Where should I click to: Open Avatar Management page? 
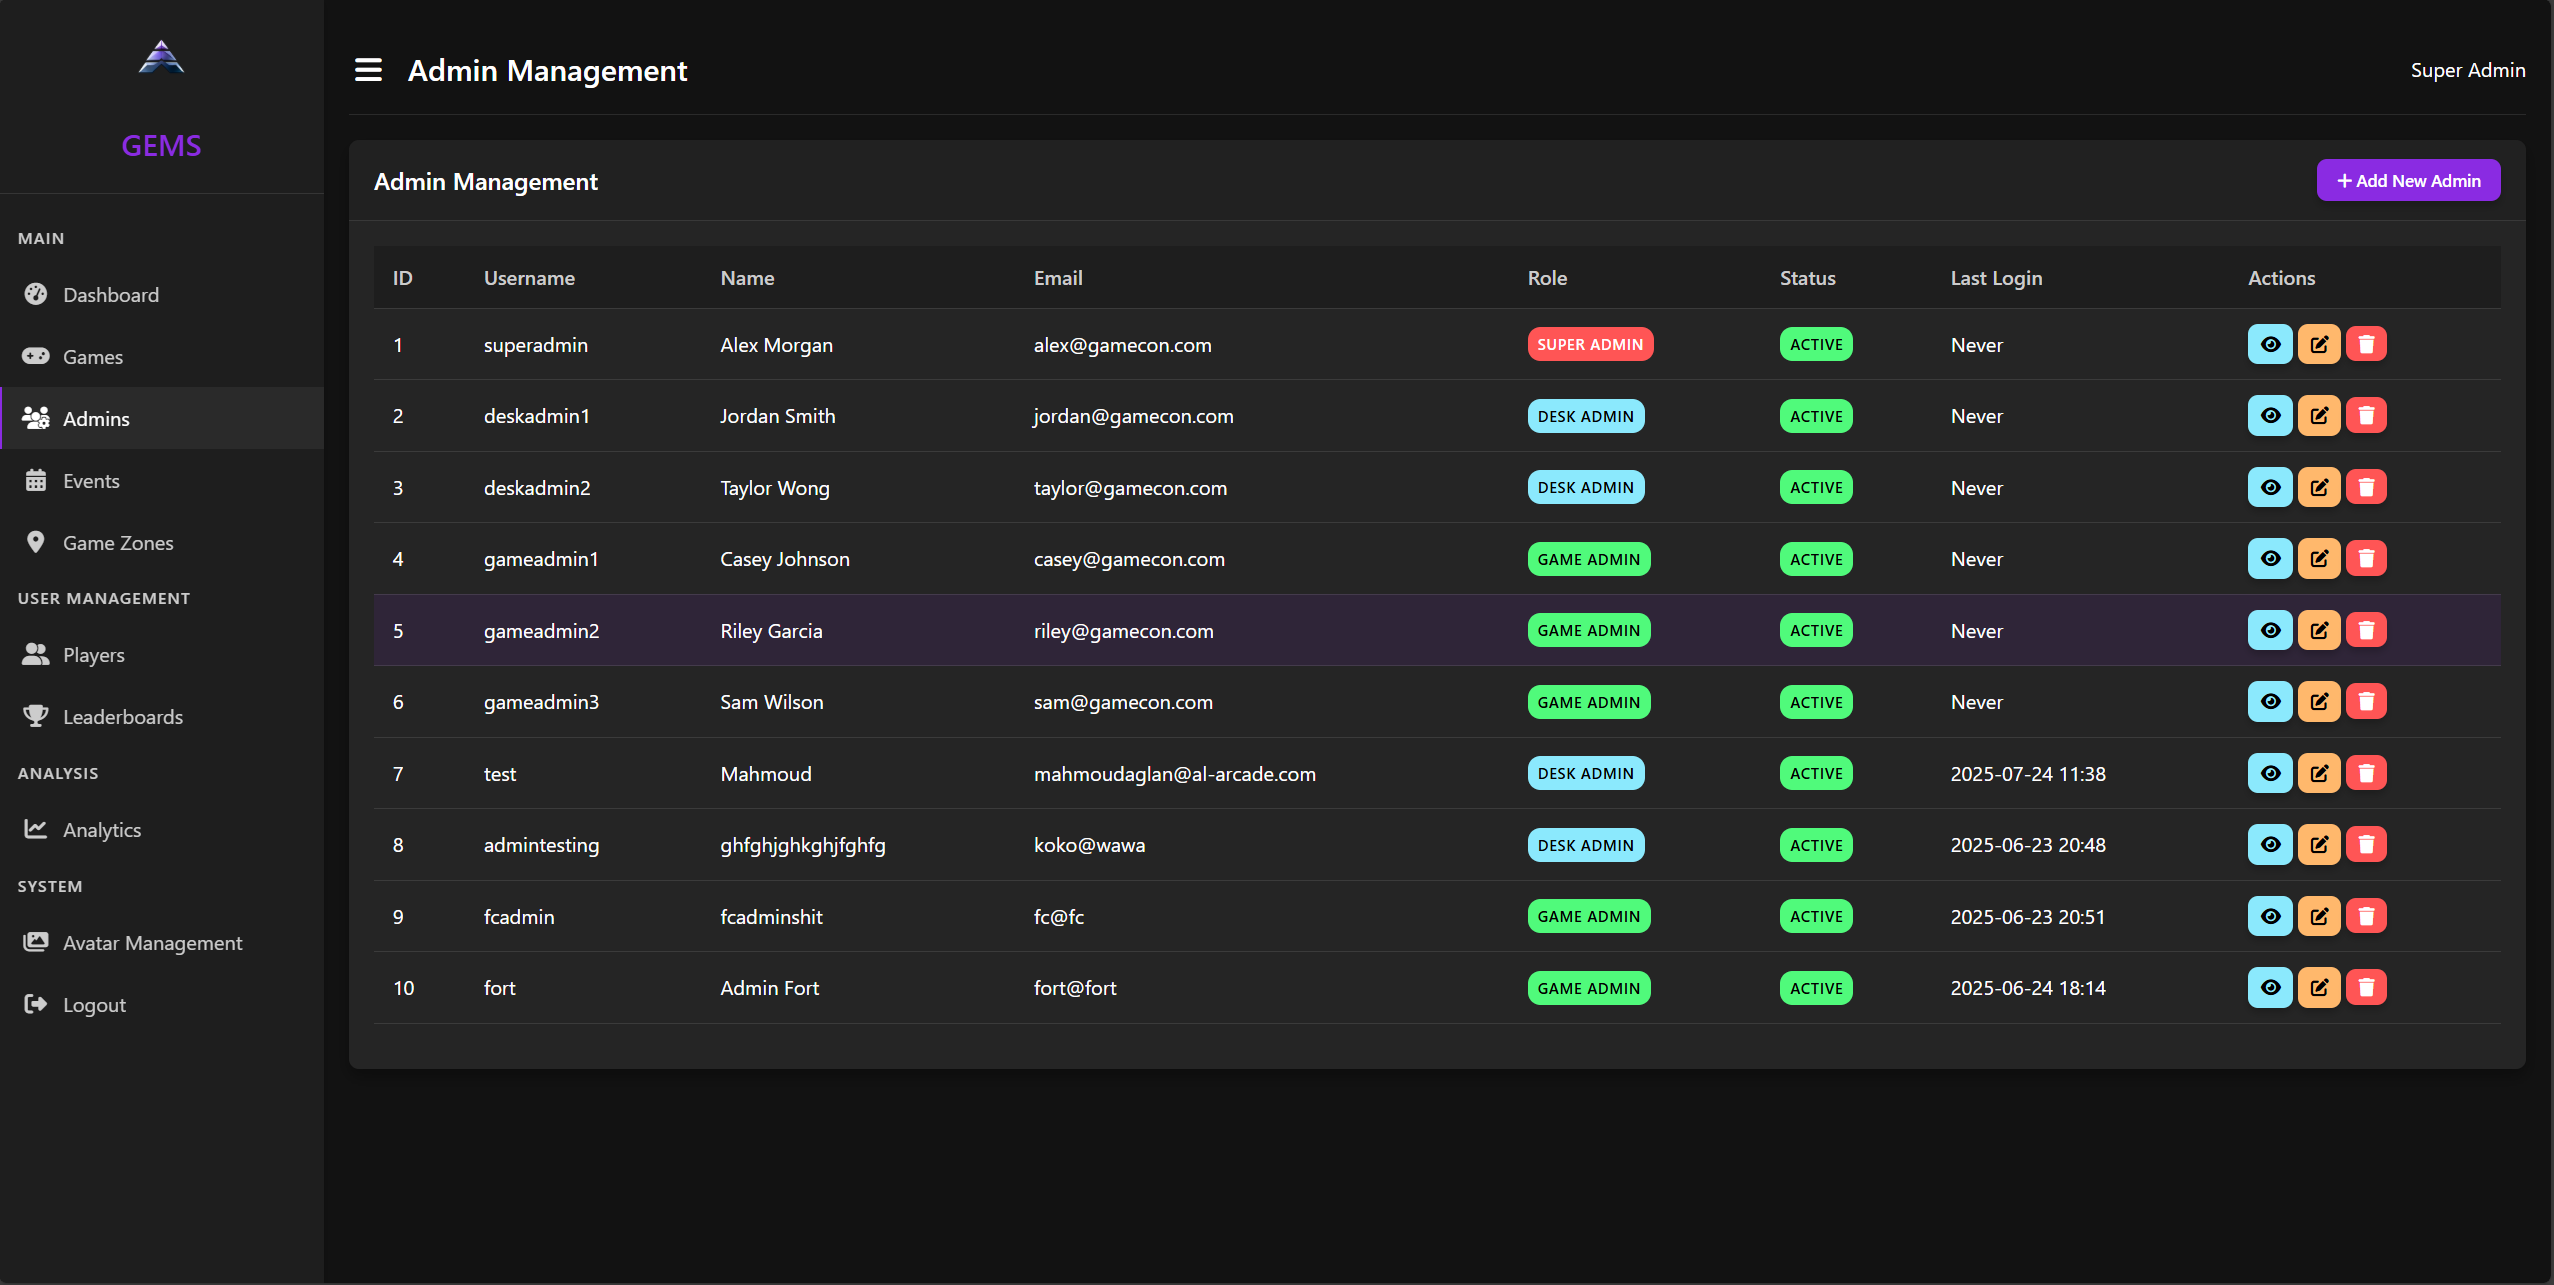152,943
